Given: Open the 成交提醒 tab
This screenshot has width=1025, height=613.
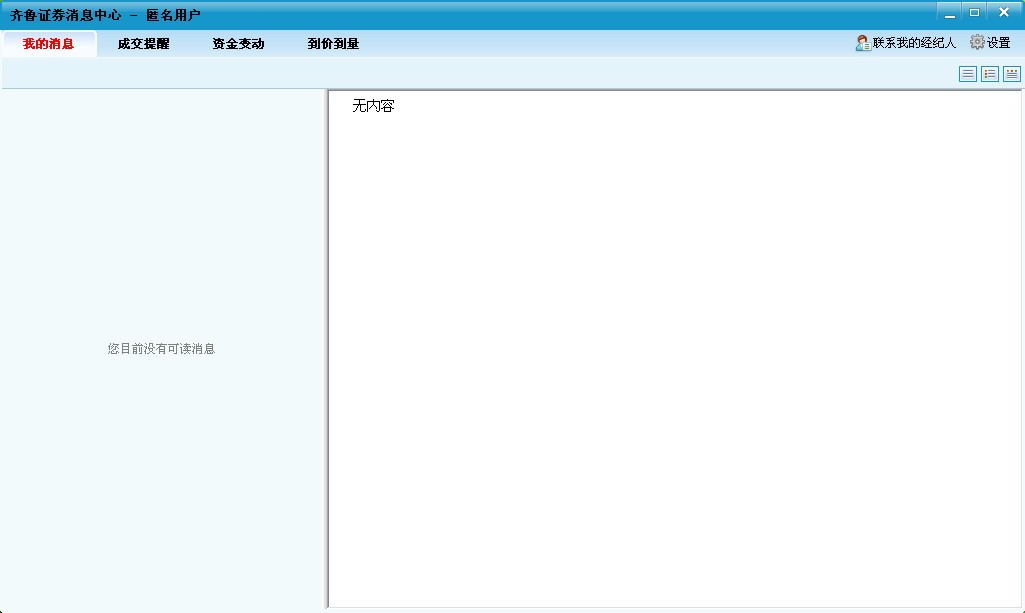Looking at the screenshot, I should click(x=143, y=44).
